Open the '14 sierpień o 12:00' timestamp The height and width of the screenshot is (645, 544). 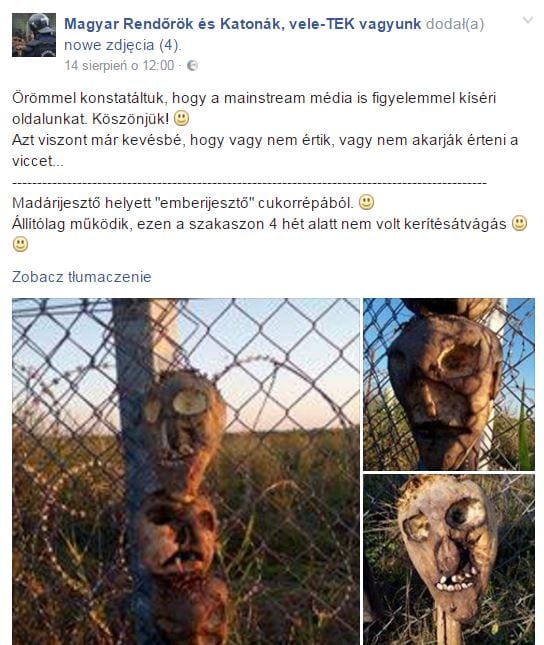click(x=119, y=66)
